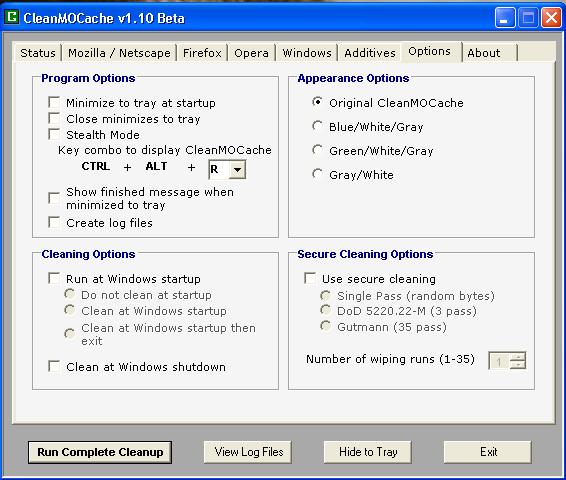
Task: Click Hide to Tray button
Action: coord(367,452)
